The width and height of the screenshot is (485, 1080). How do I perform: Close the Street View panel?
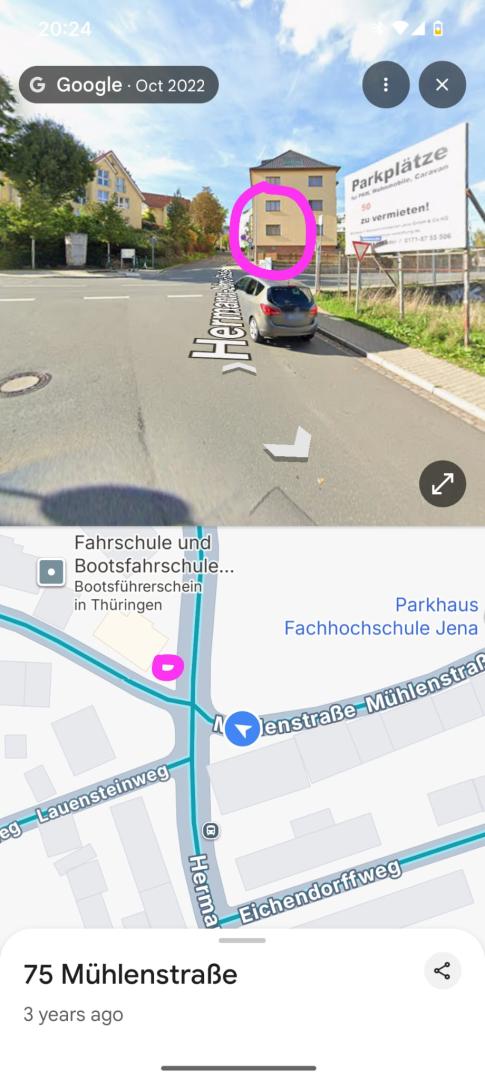click(442, 85)
